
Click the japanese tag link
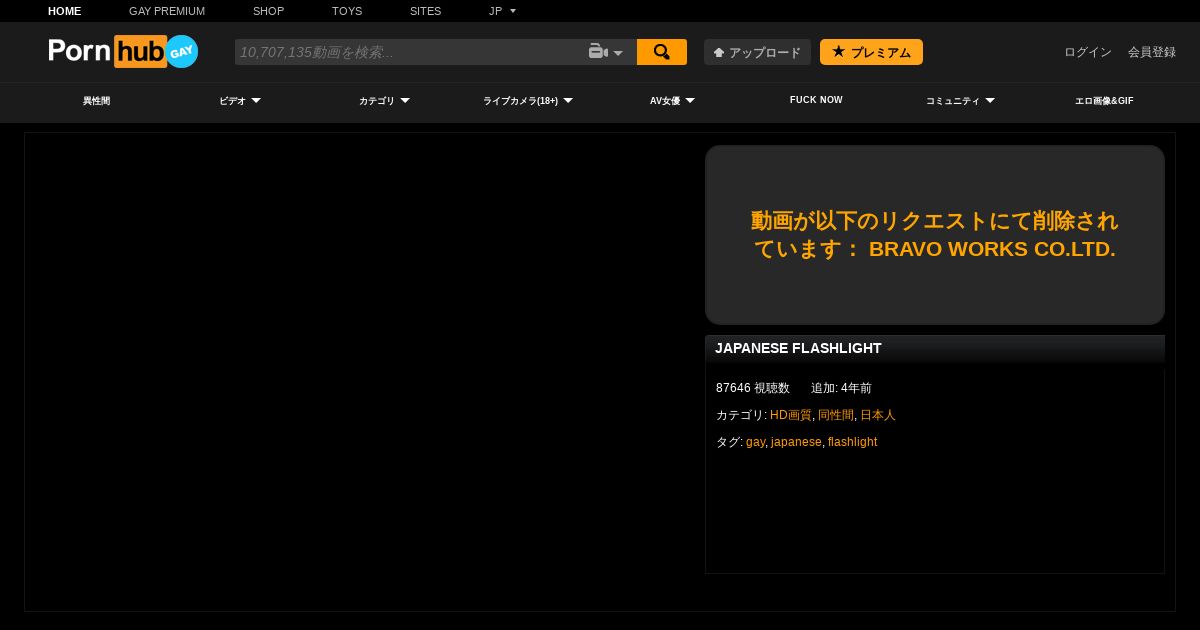click(796, 442)
